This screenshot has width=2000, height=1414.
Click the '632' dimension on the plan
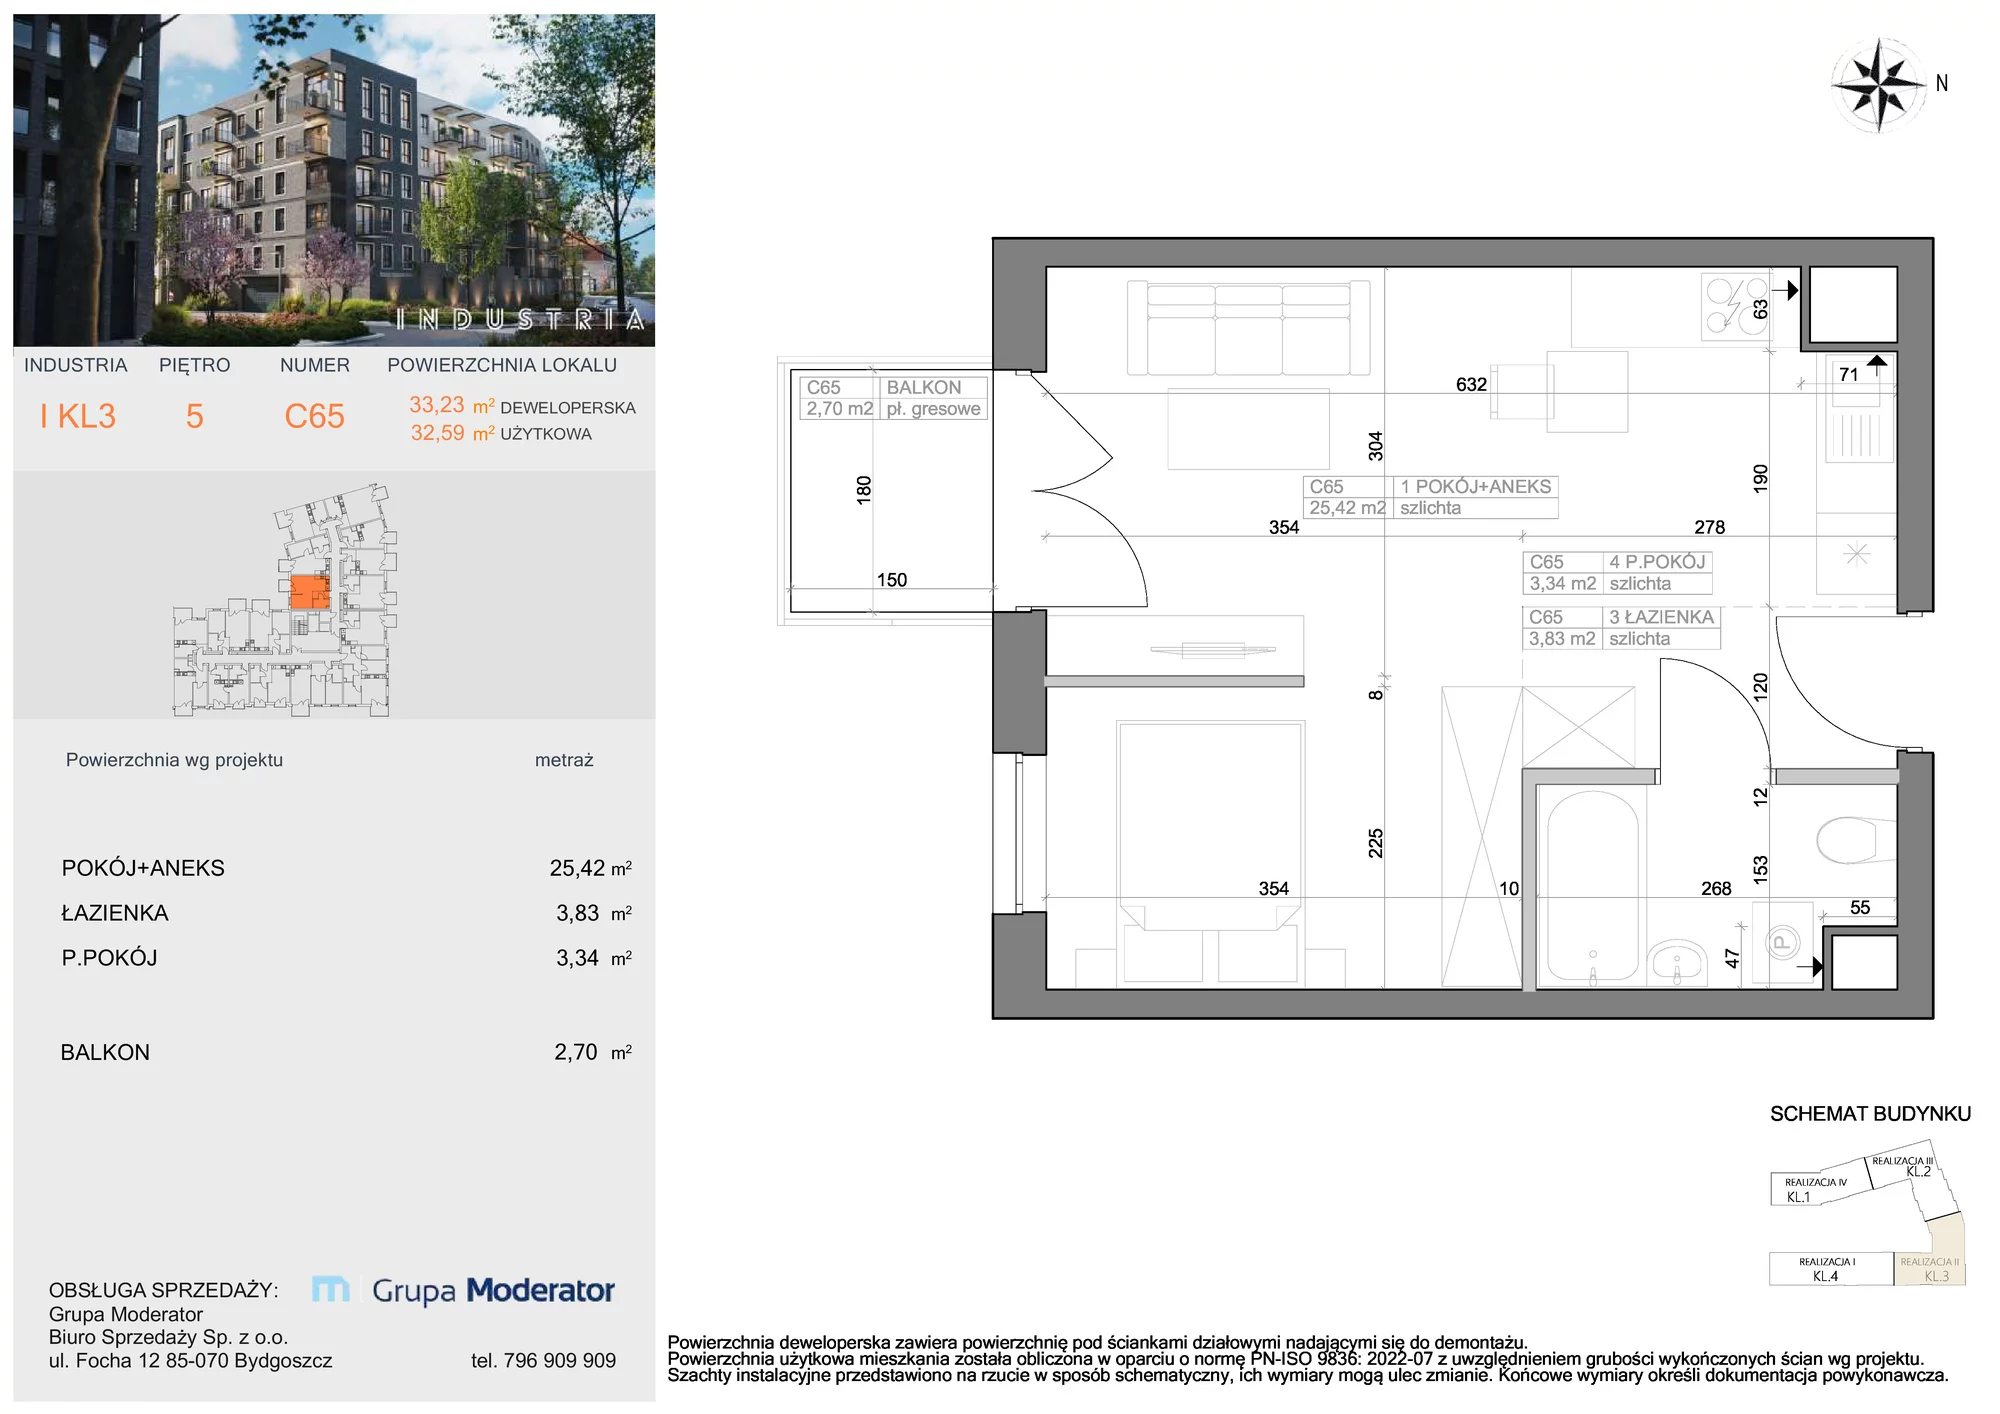coord(1471,384)
